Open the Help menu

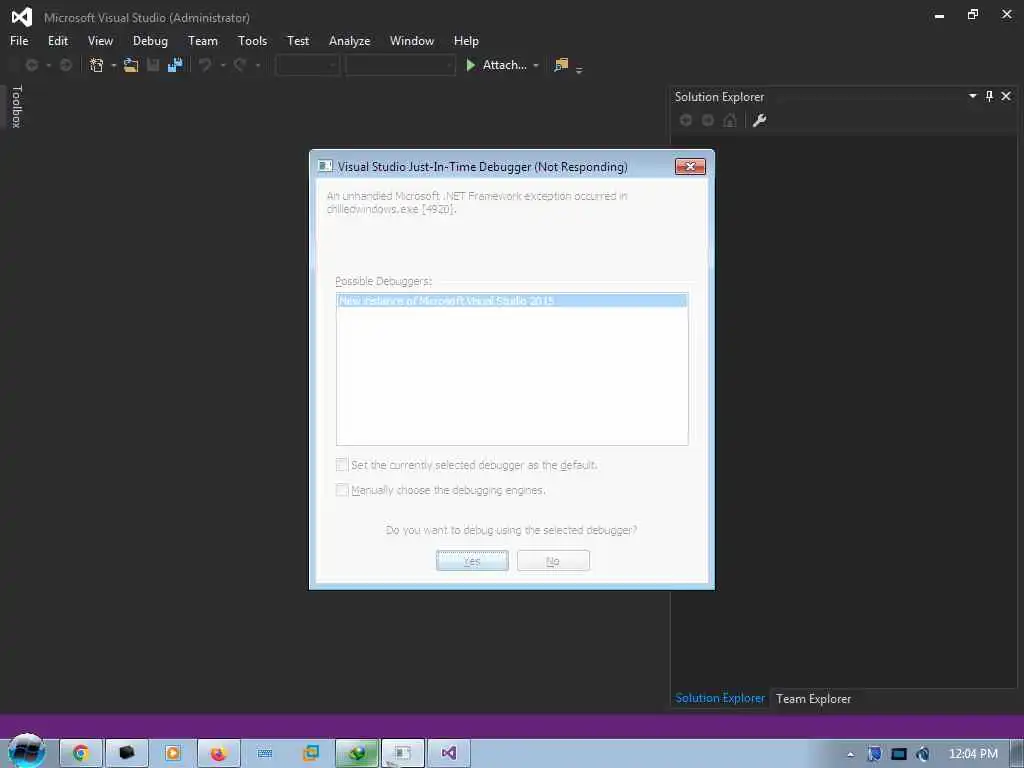click(x=466, y=40)
